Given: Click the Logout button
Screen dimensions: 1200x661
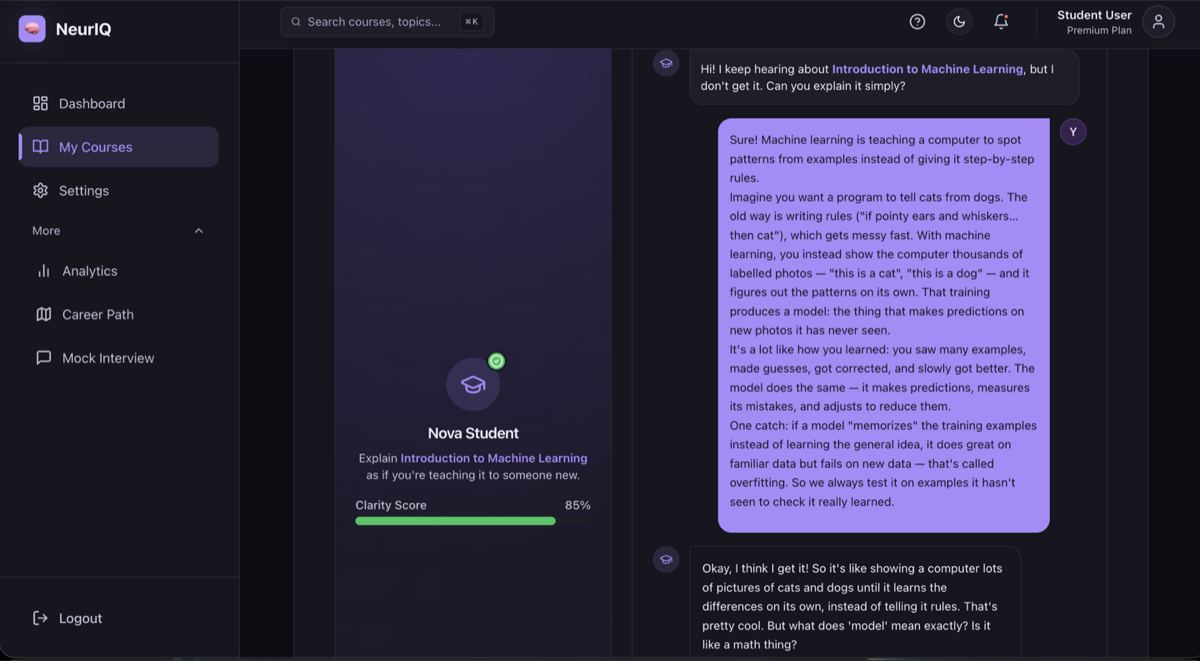Looking at the screenshot, I should (67, 618).
